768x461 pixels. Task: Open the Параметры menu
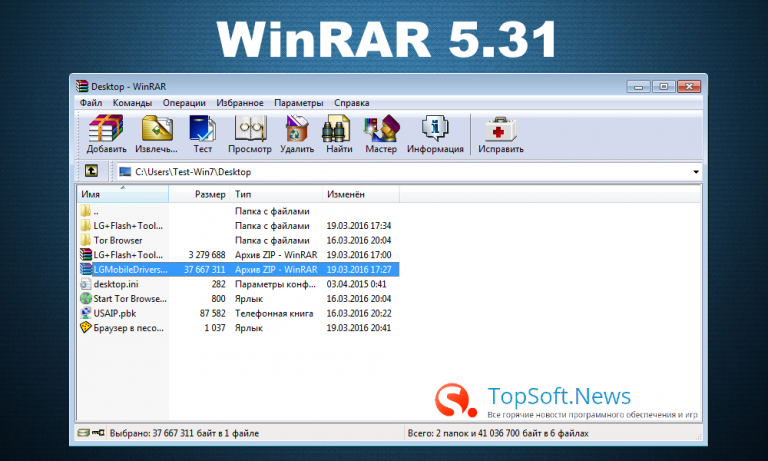tap(299, 103)
